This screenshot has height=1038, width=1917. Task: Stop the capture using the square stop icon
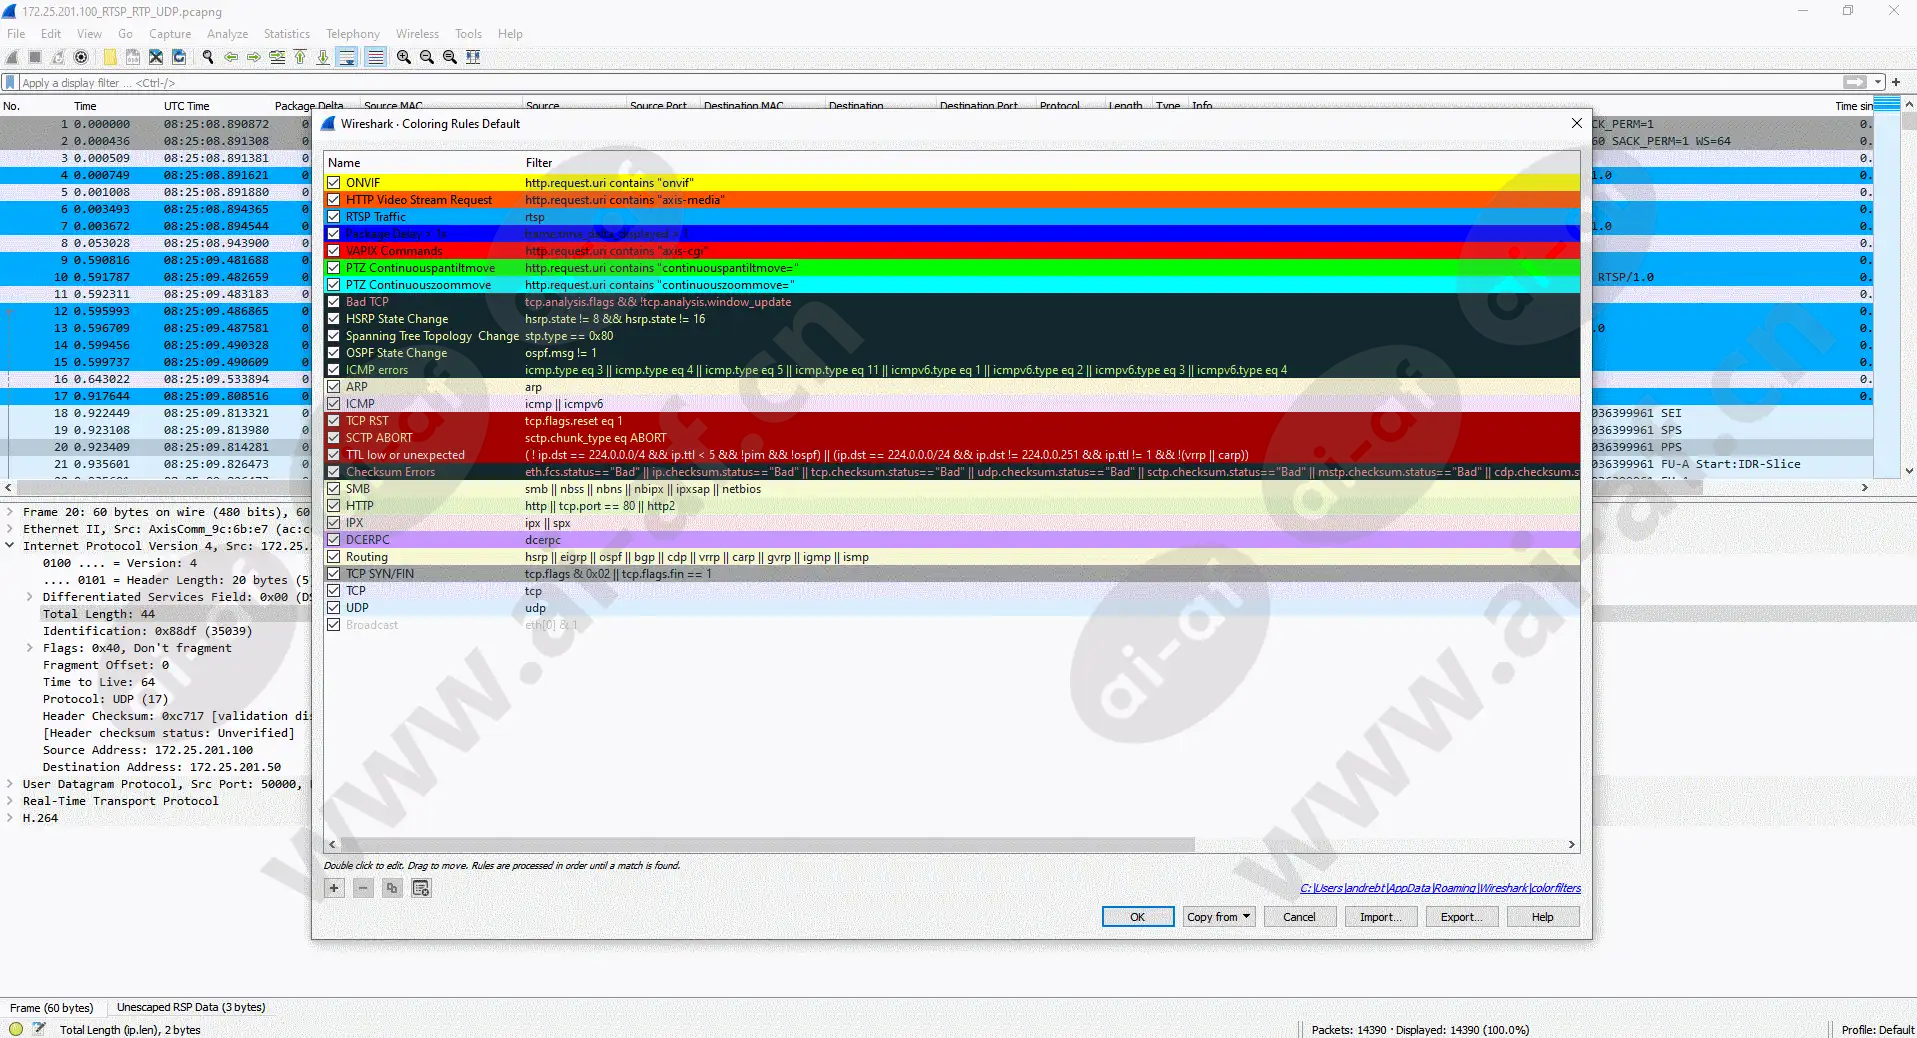[35, 57]
